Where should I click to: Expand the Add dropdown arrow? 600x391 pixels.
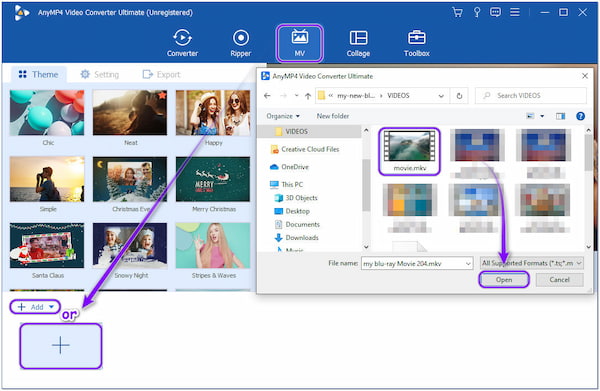[x=51, y=307]
